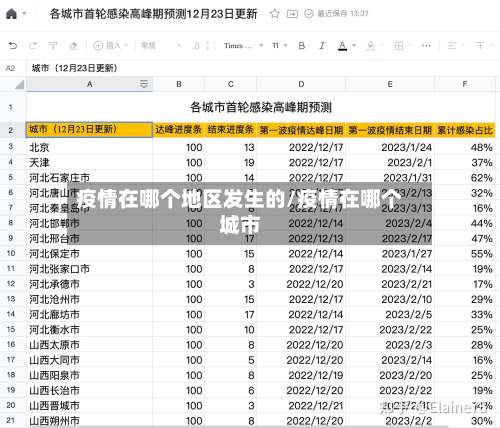Select the 北京 cell

coord(89,147)
